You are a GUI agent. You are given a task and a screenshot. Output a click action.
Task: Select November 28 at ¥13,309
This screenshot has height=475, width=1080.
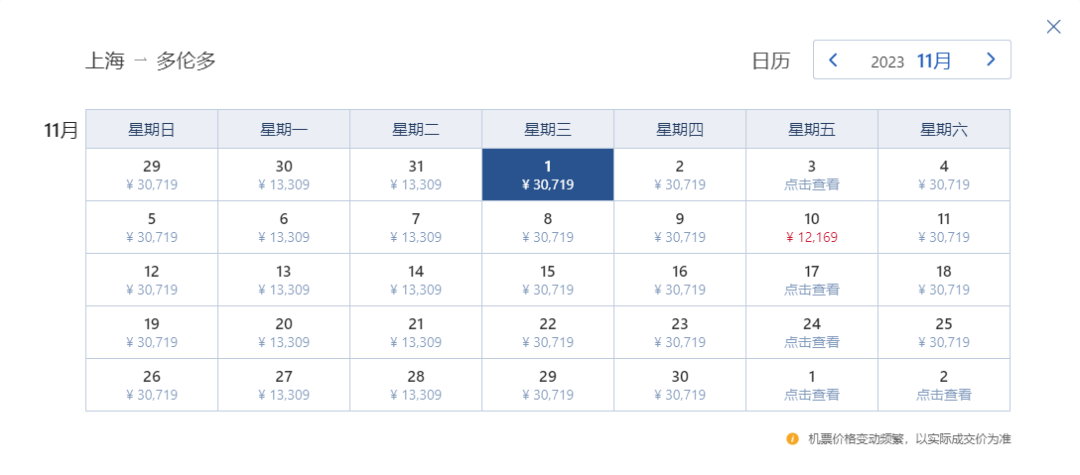pos(415,385)
